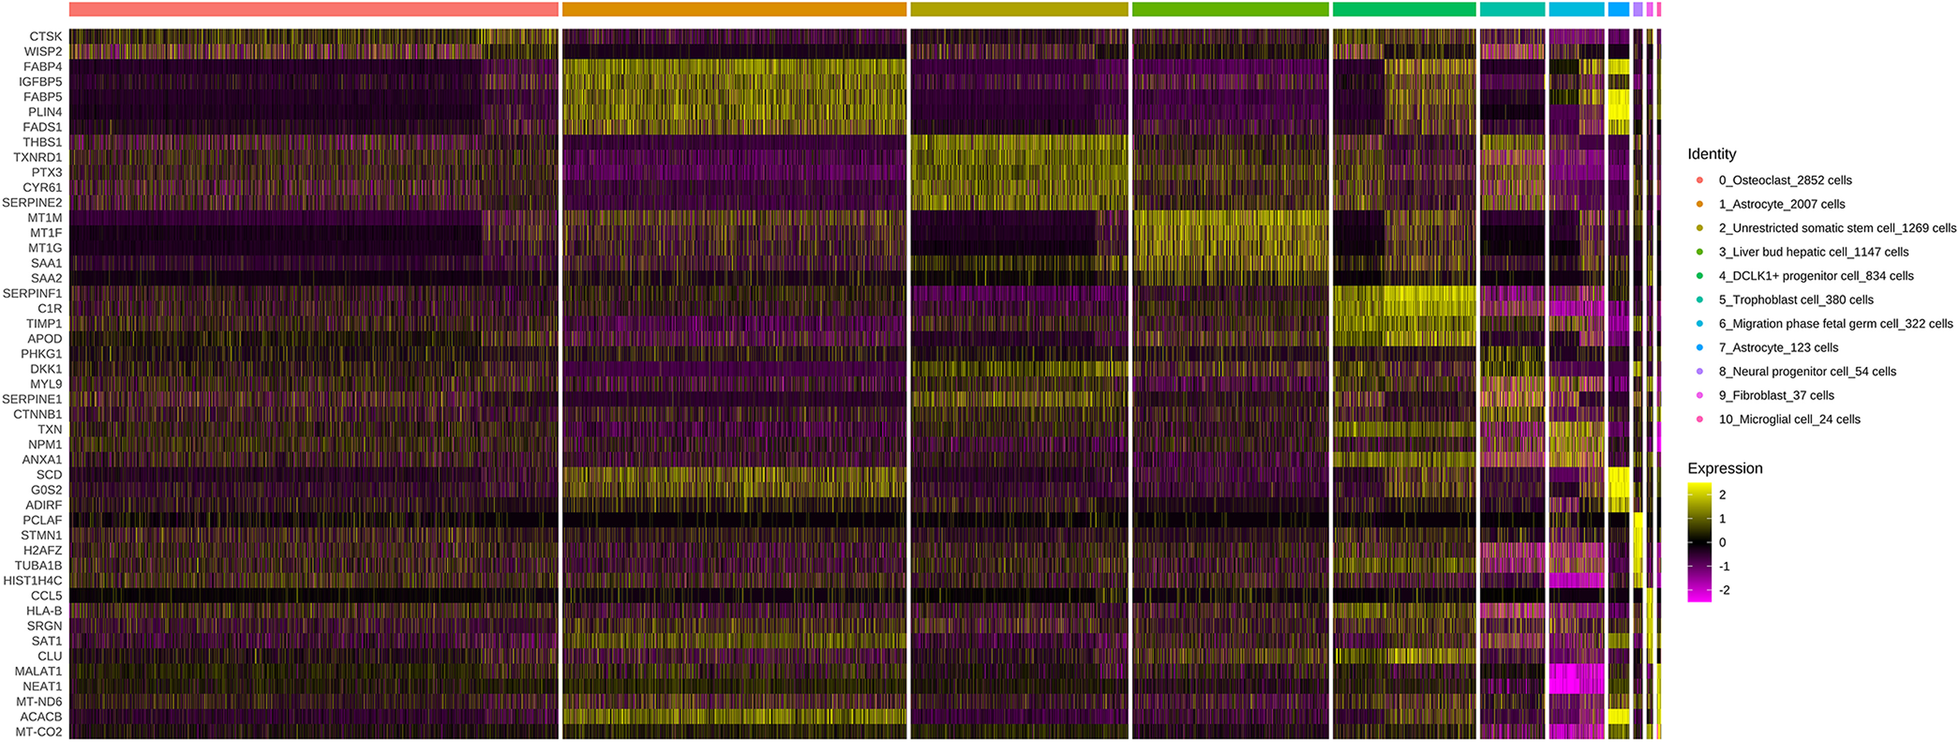The image size is (1958, 742).
Task: Click the DKK1 gene row label
Action: [x=46, y=369]
